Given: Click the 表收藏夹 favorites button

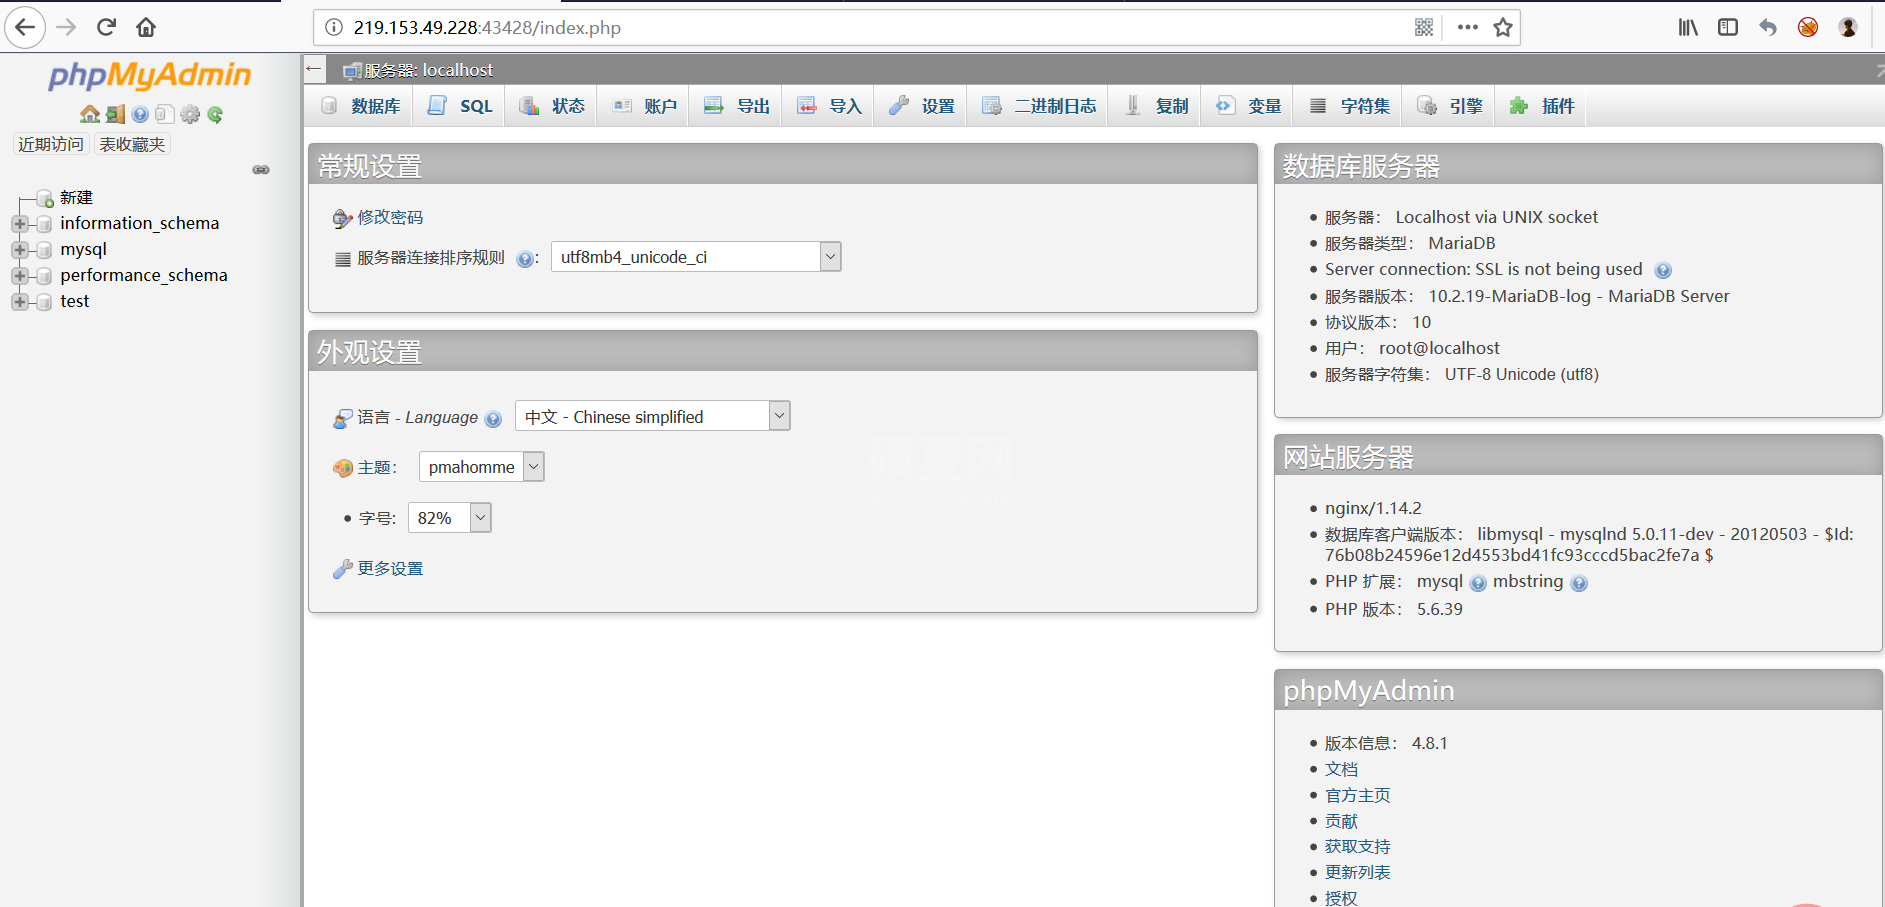Looking at the screenshot, I should (x=132, y=144).
